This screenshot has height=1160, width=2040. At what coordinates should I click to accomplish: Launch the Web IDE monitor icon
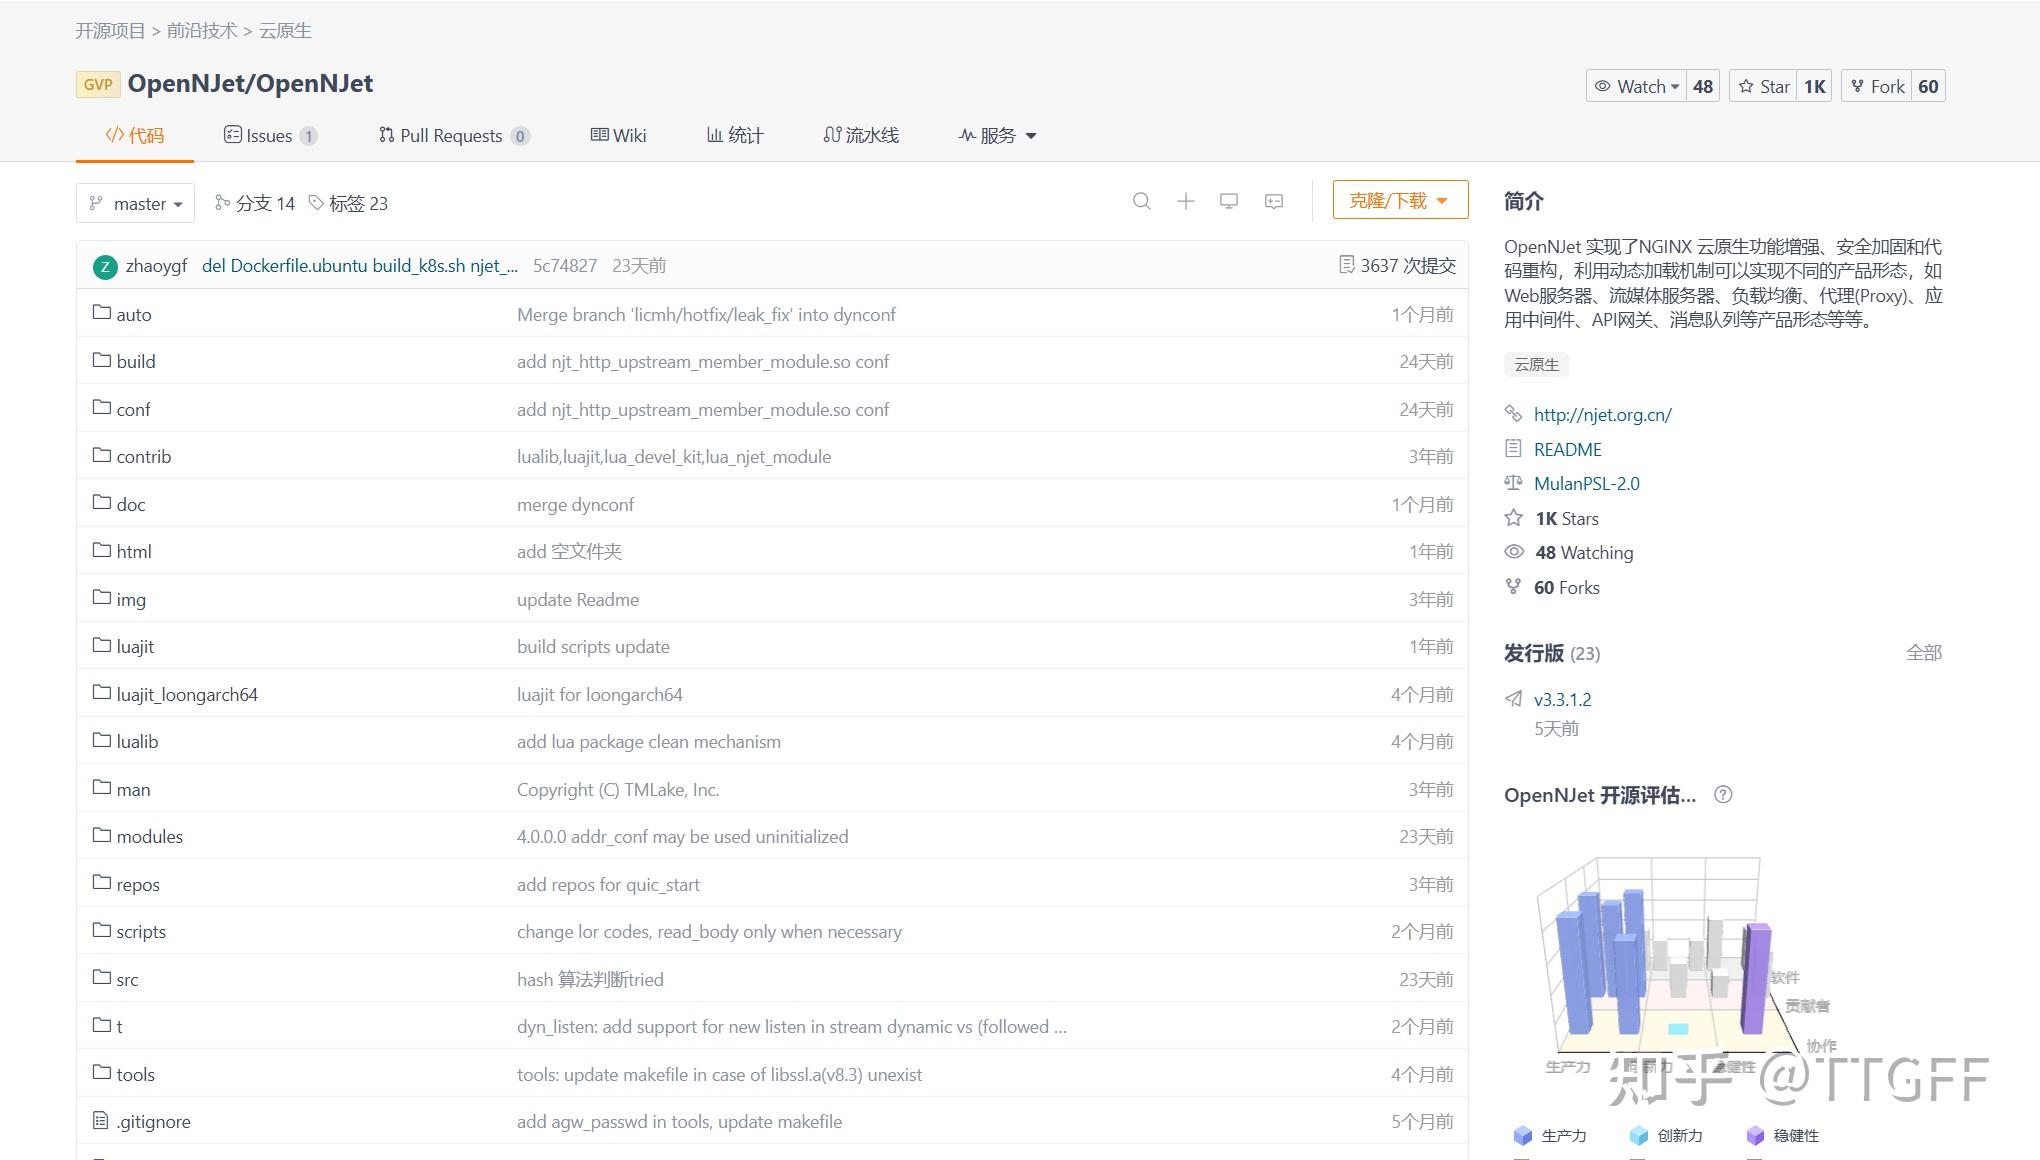[x=1229, y=201]
